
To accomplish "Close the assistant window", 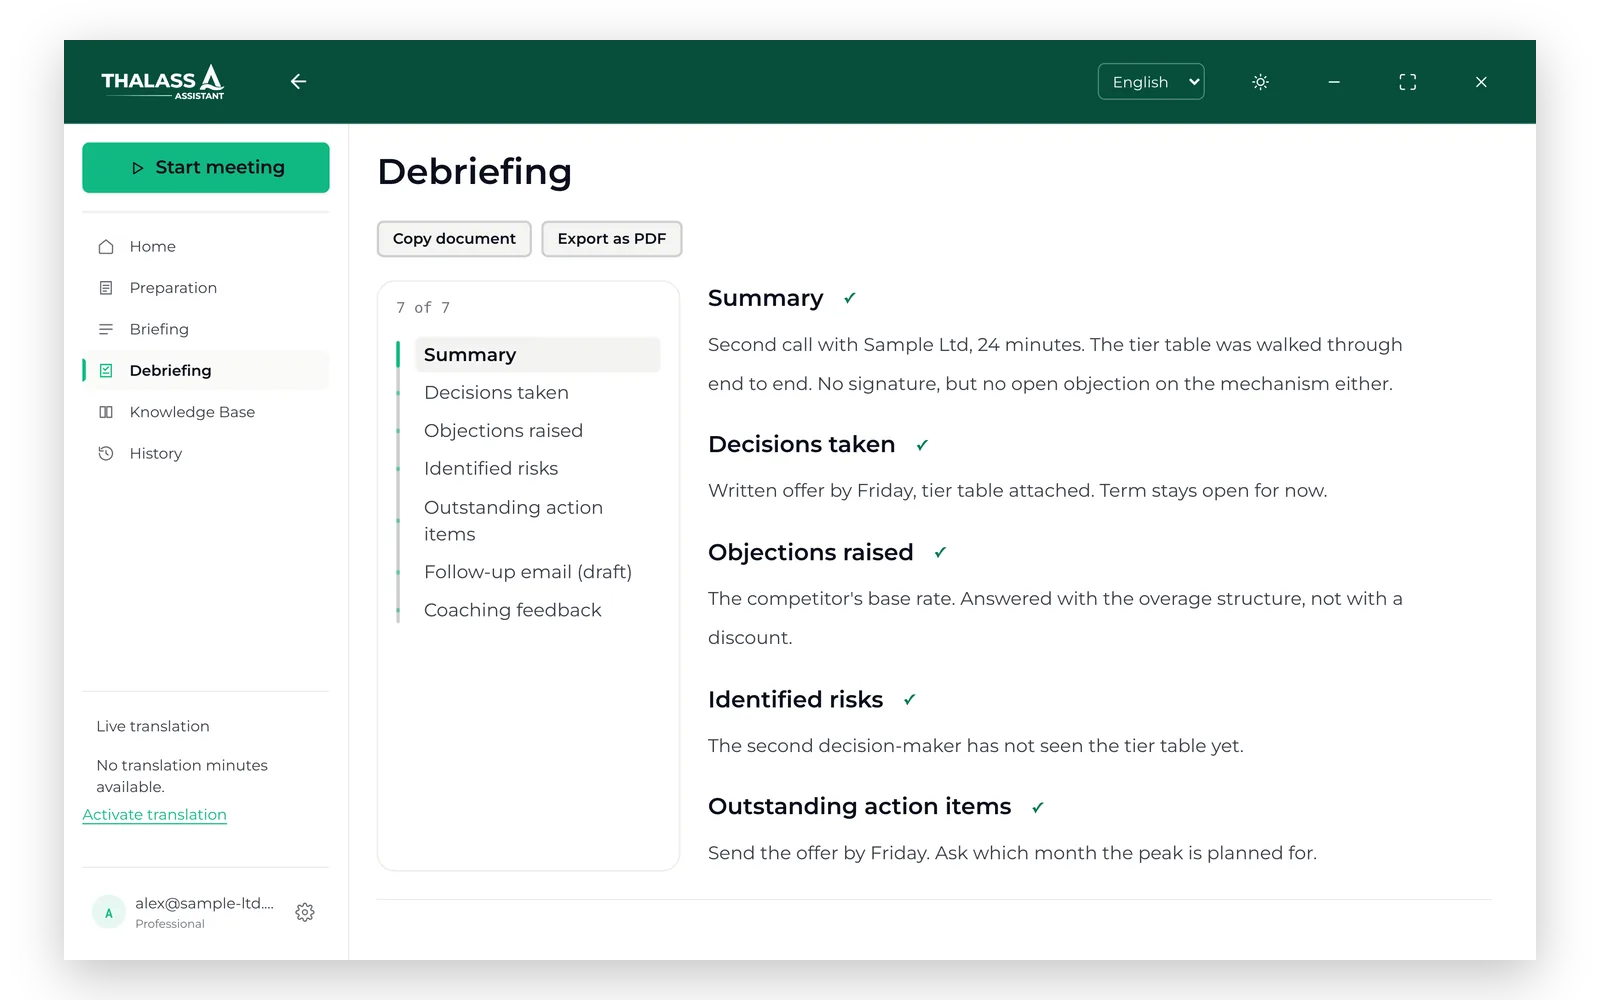I will [1481, 82].
